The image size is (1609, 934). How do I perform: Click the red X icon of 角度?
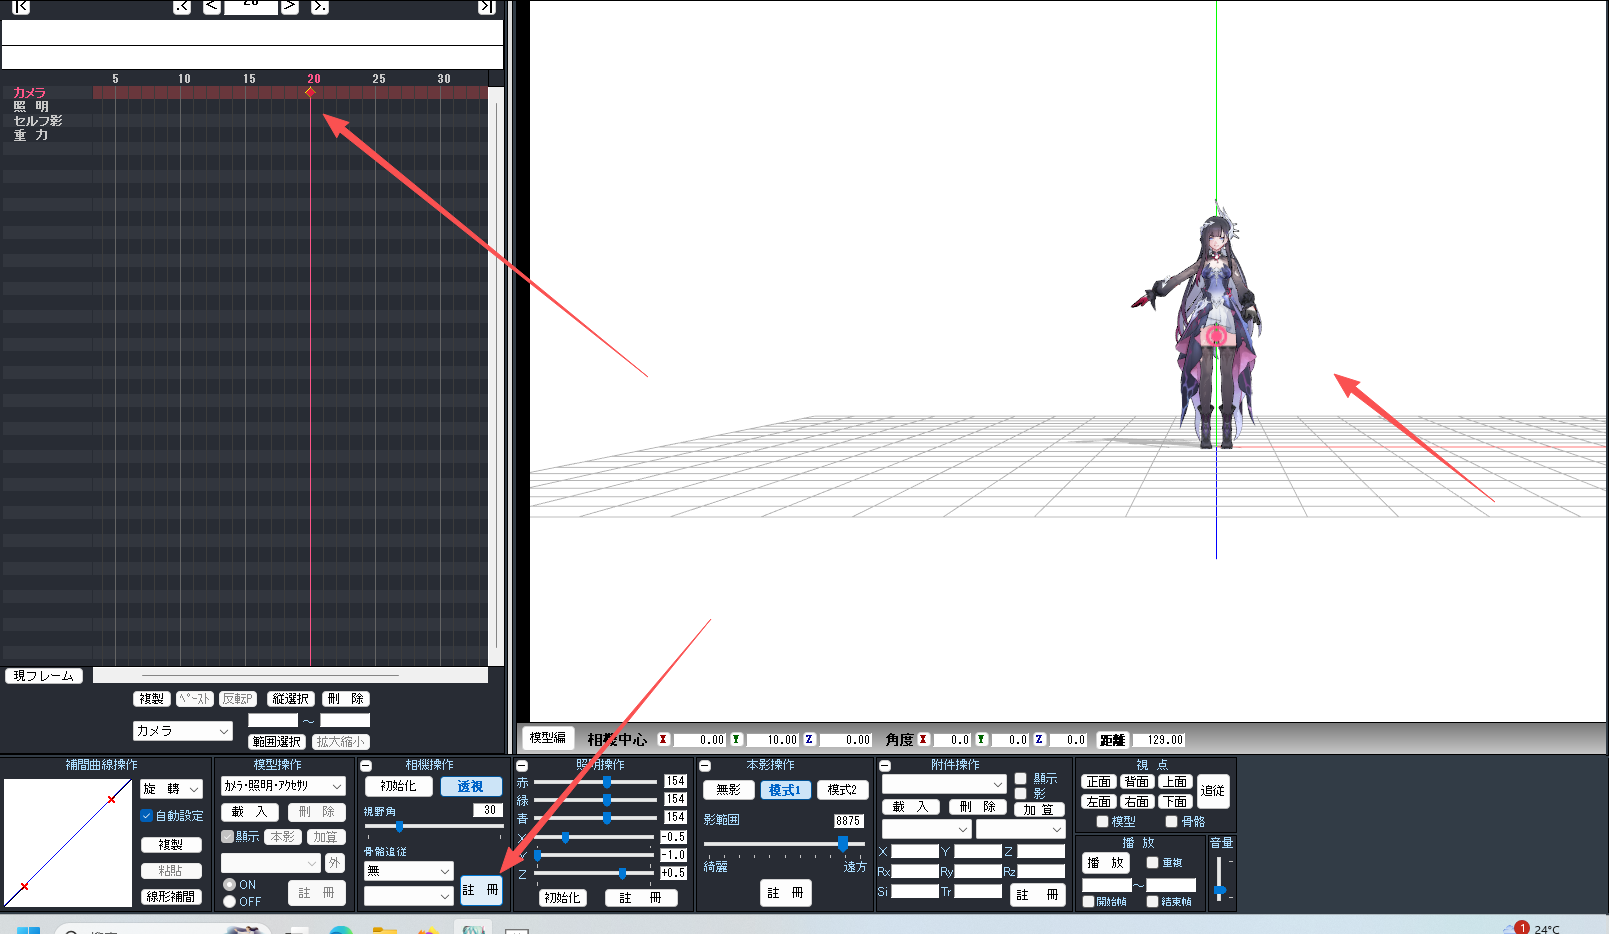[x=923, y=740]
